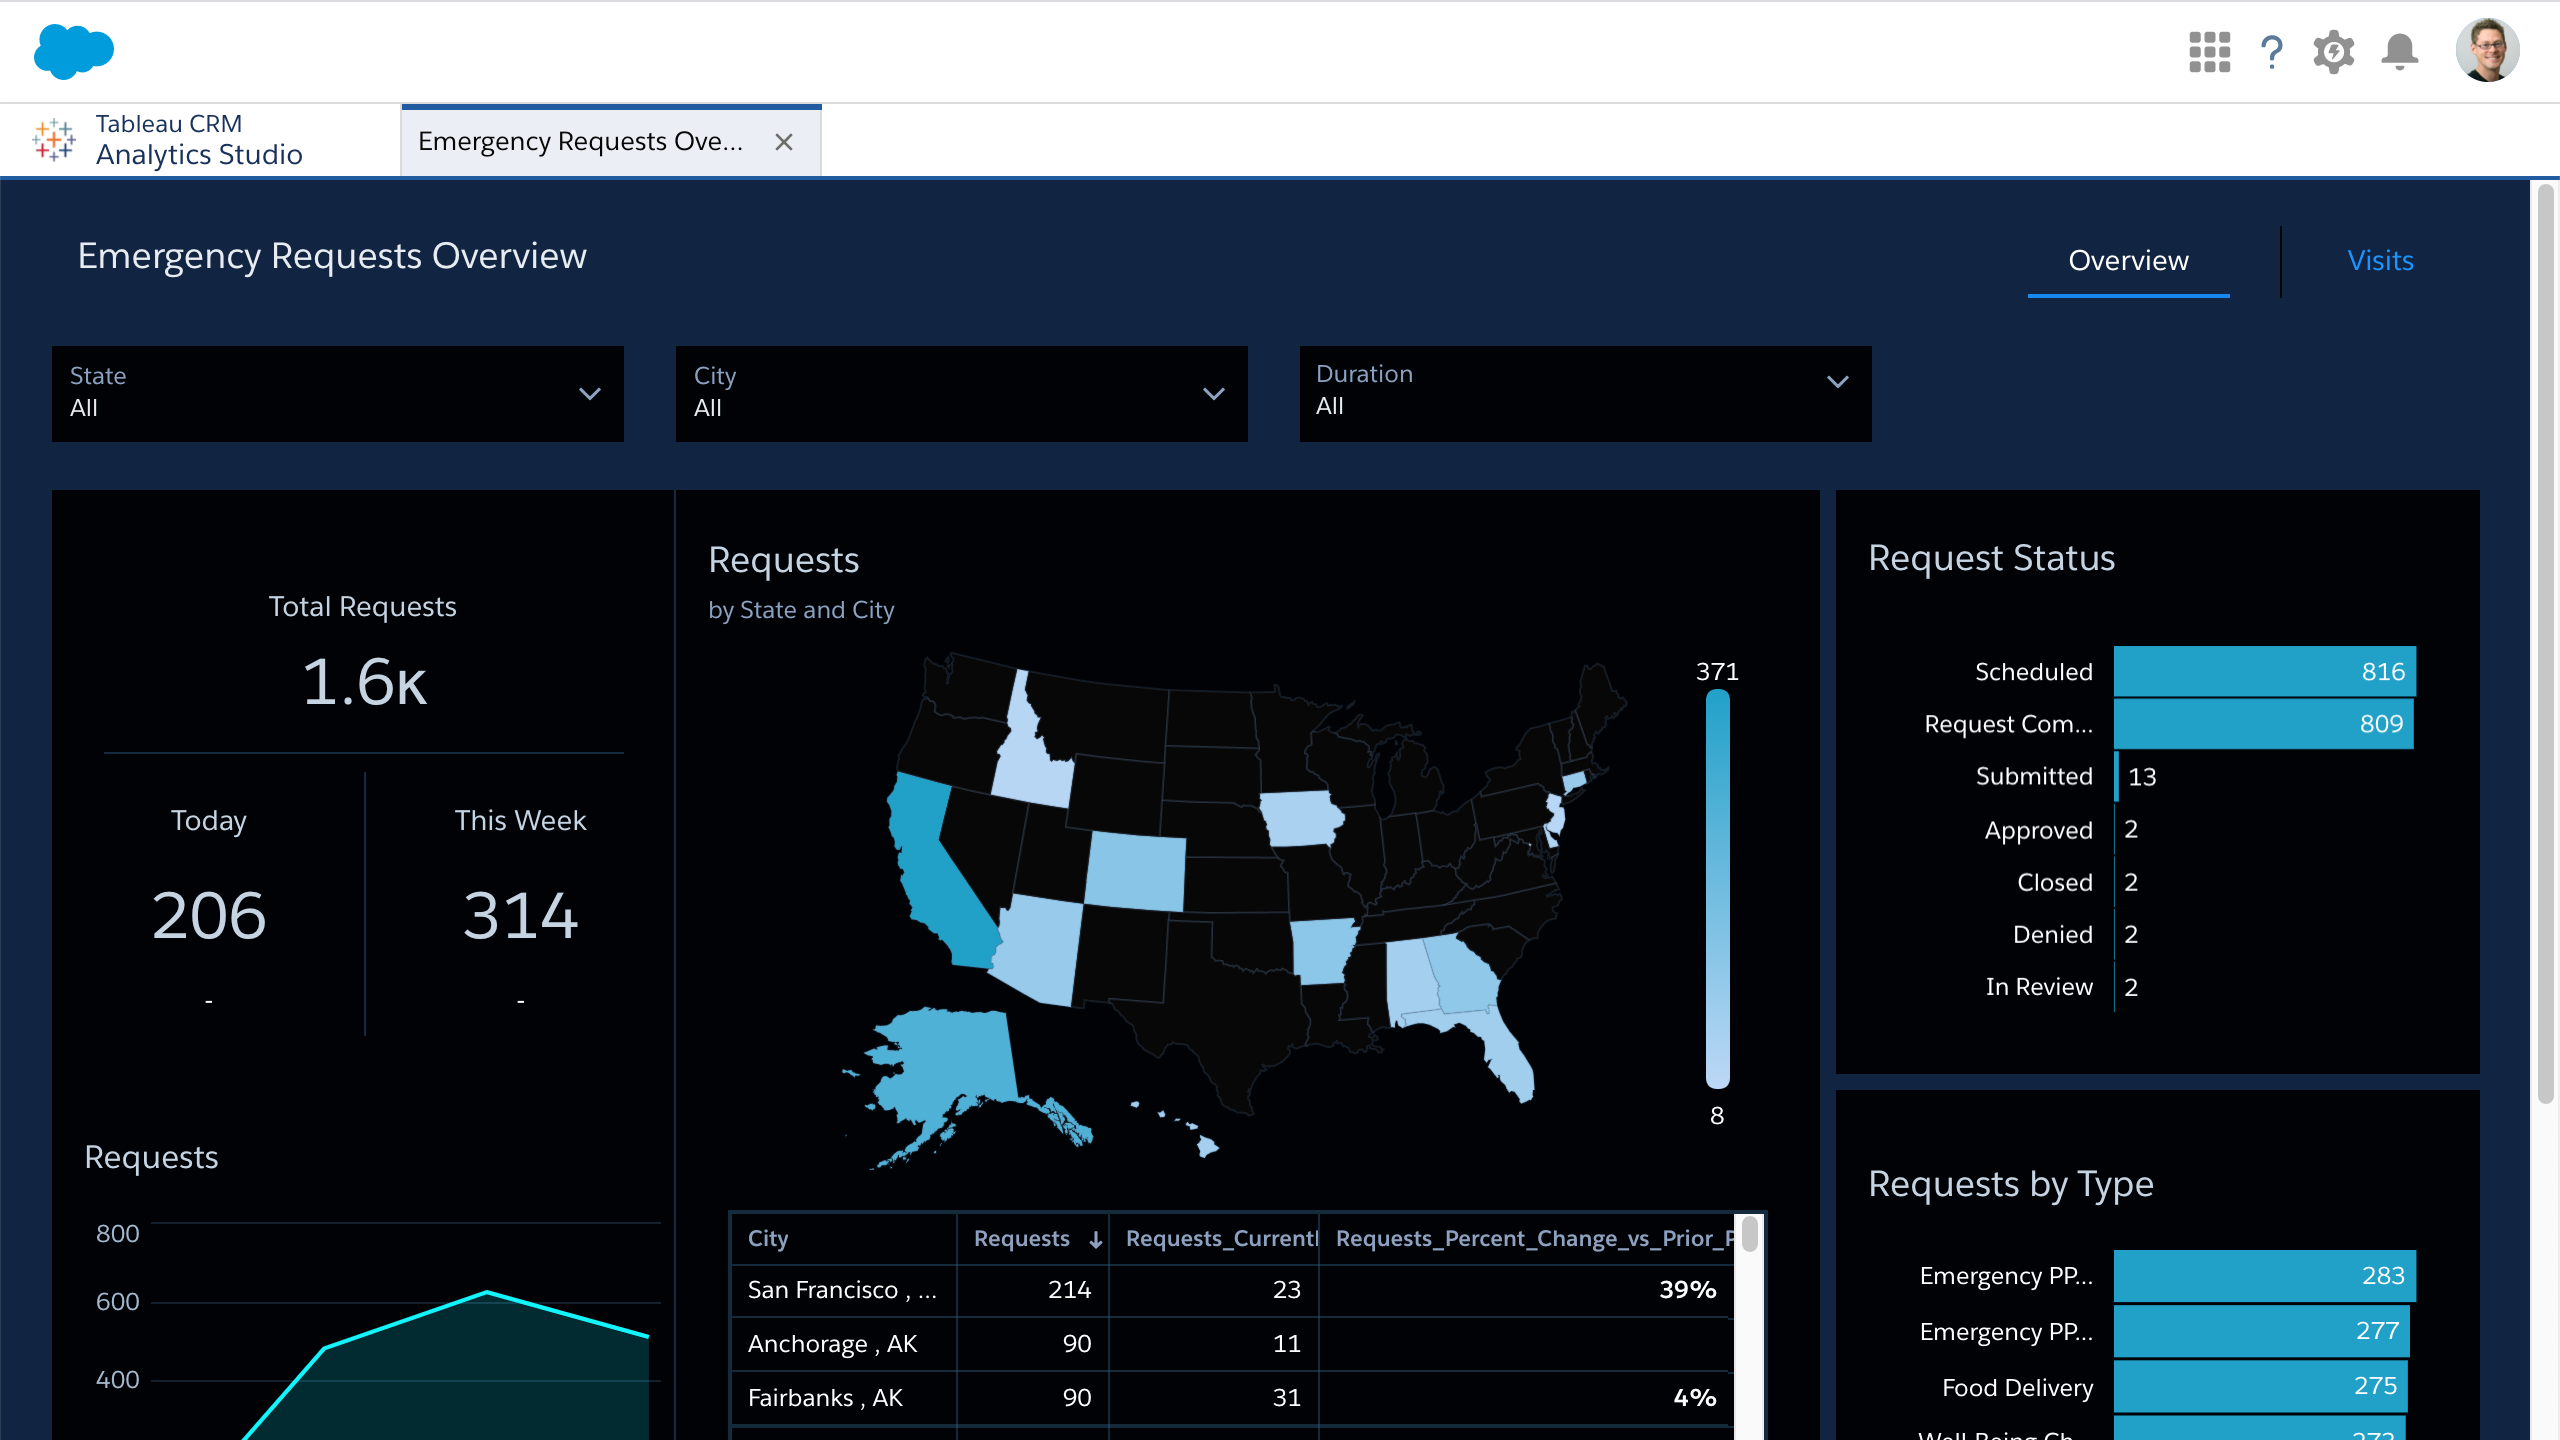Click the user profile avatar
This screenshot has width=2560, height=1440.
pos(2486,50)
